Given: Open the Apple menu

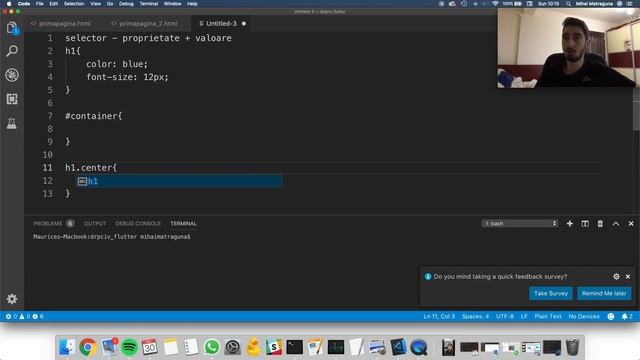Looking at the screenshot, I should [9, 4].
